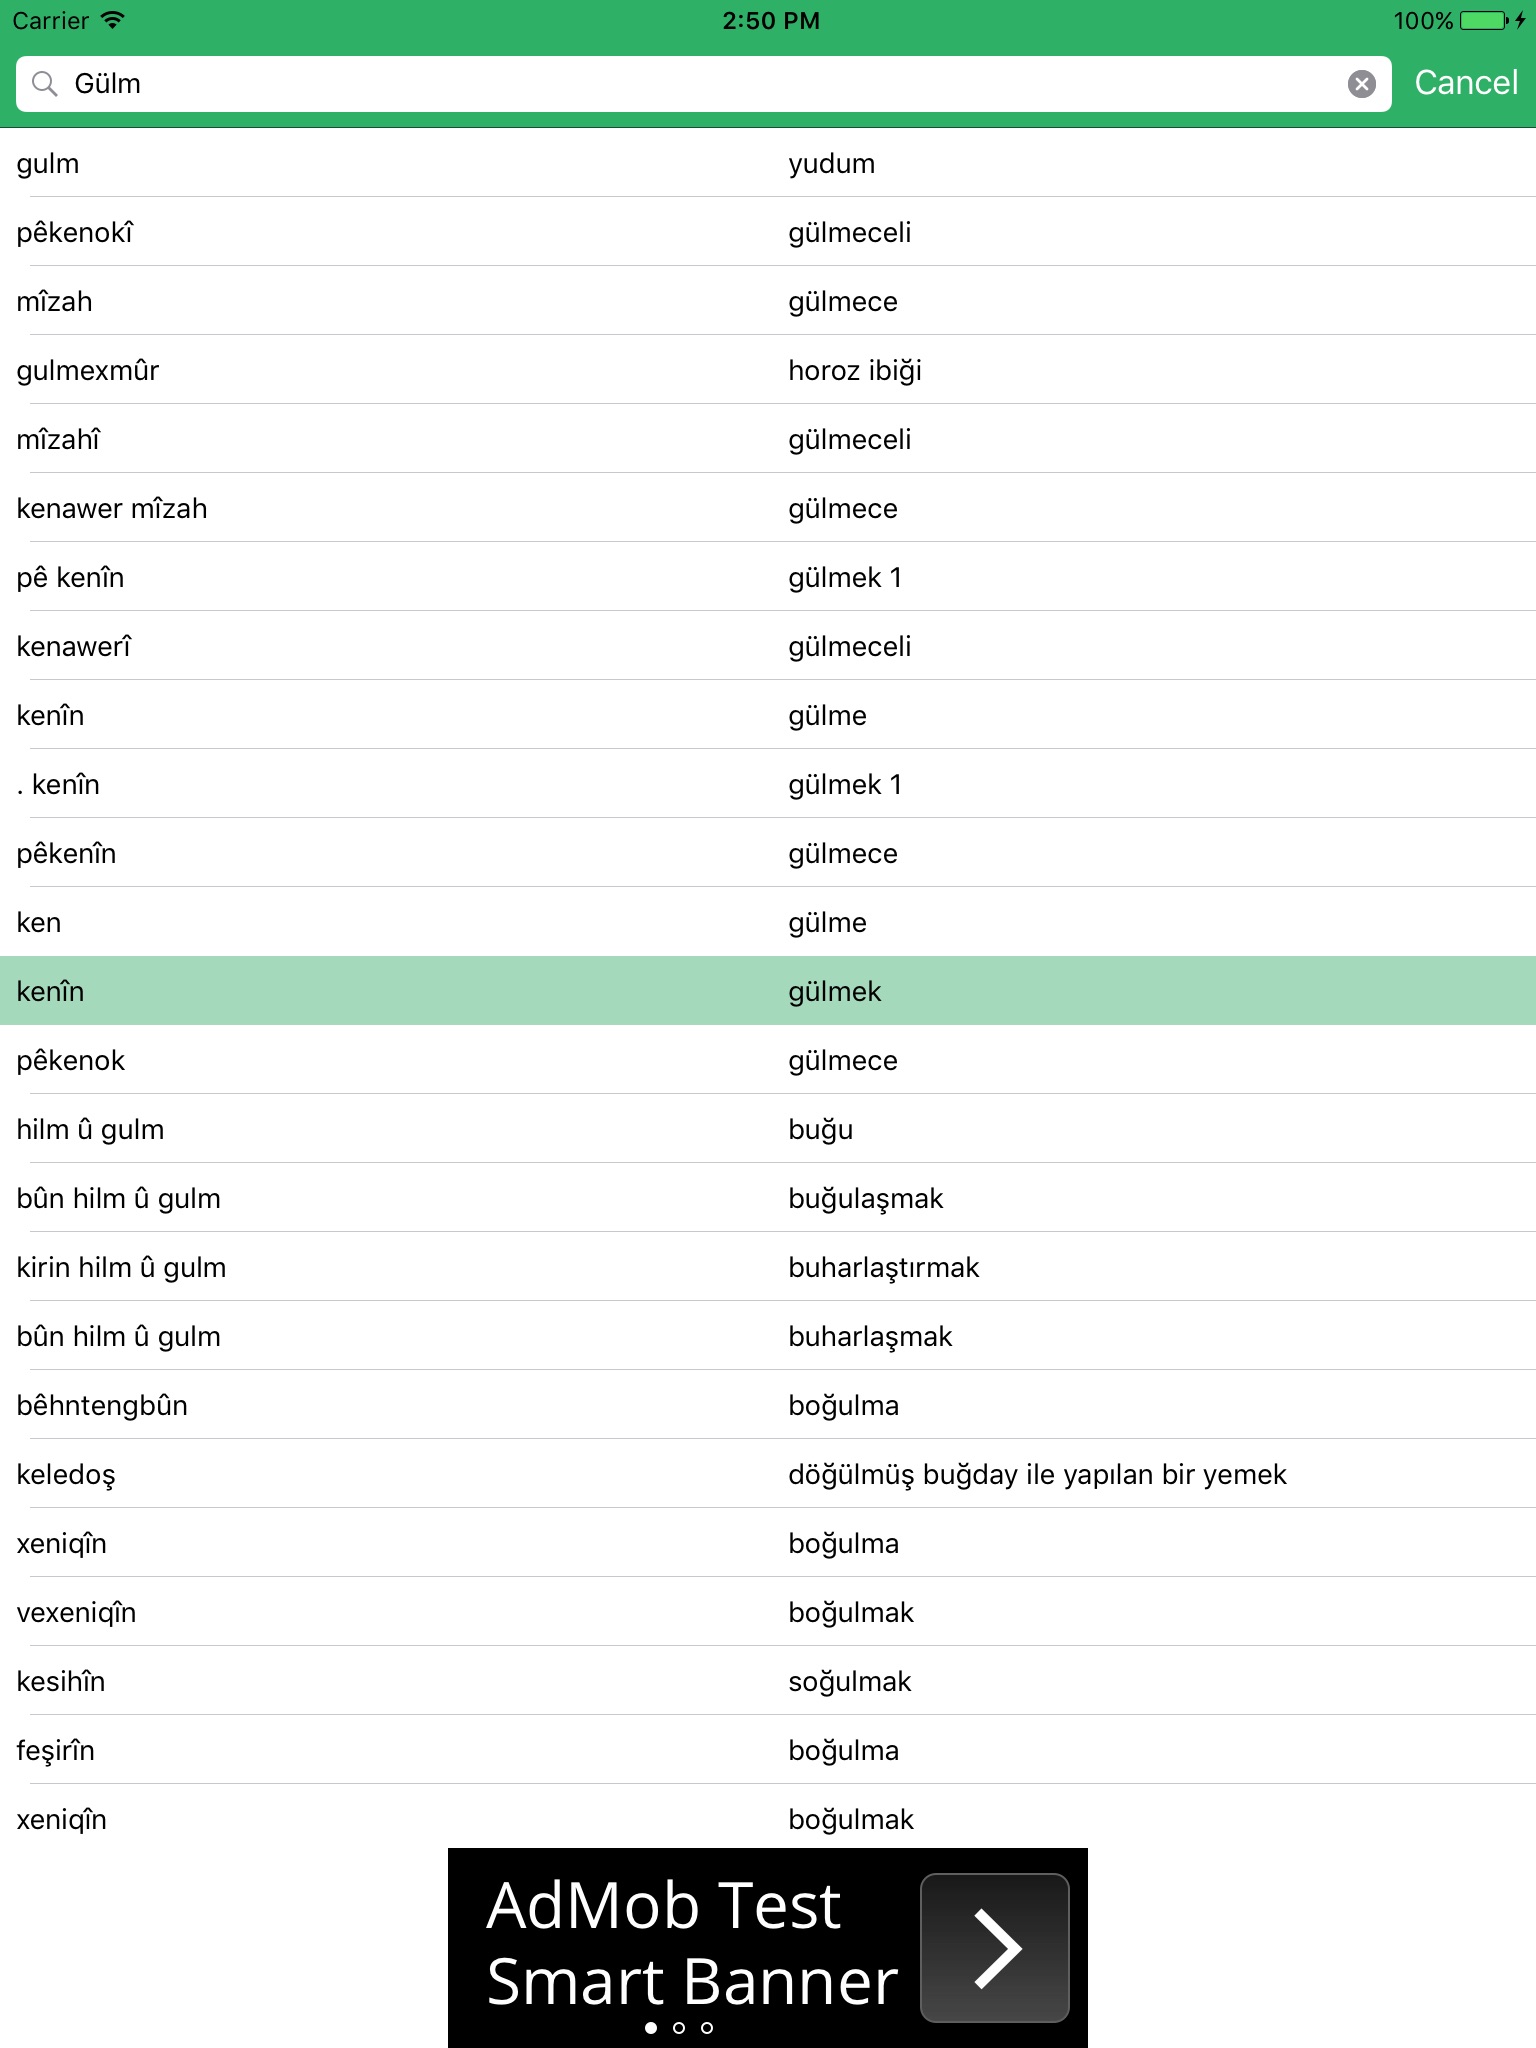Open the kirin hilm û gulm row

click(768, 1267)
